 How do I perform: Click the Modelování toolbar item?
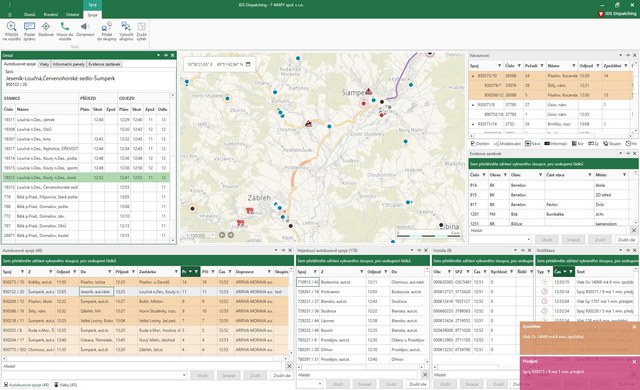pos(507,144)
